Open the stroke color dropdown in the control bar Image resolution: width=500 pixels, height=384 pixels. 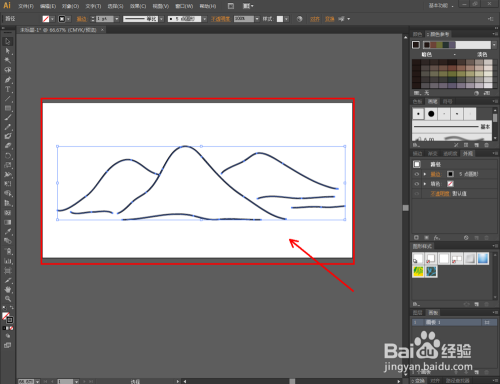[x=69, y=19]
